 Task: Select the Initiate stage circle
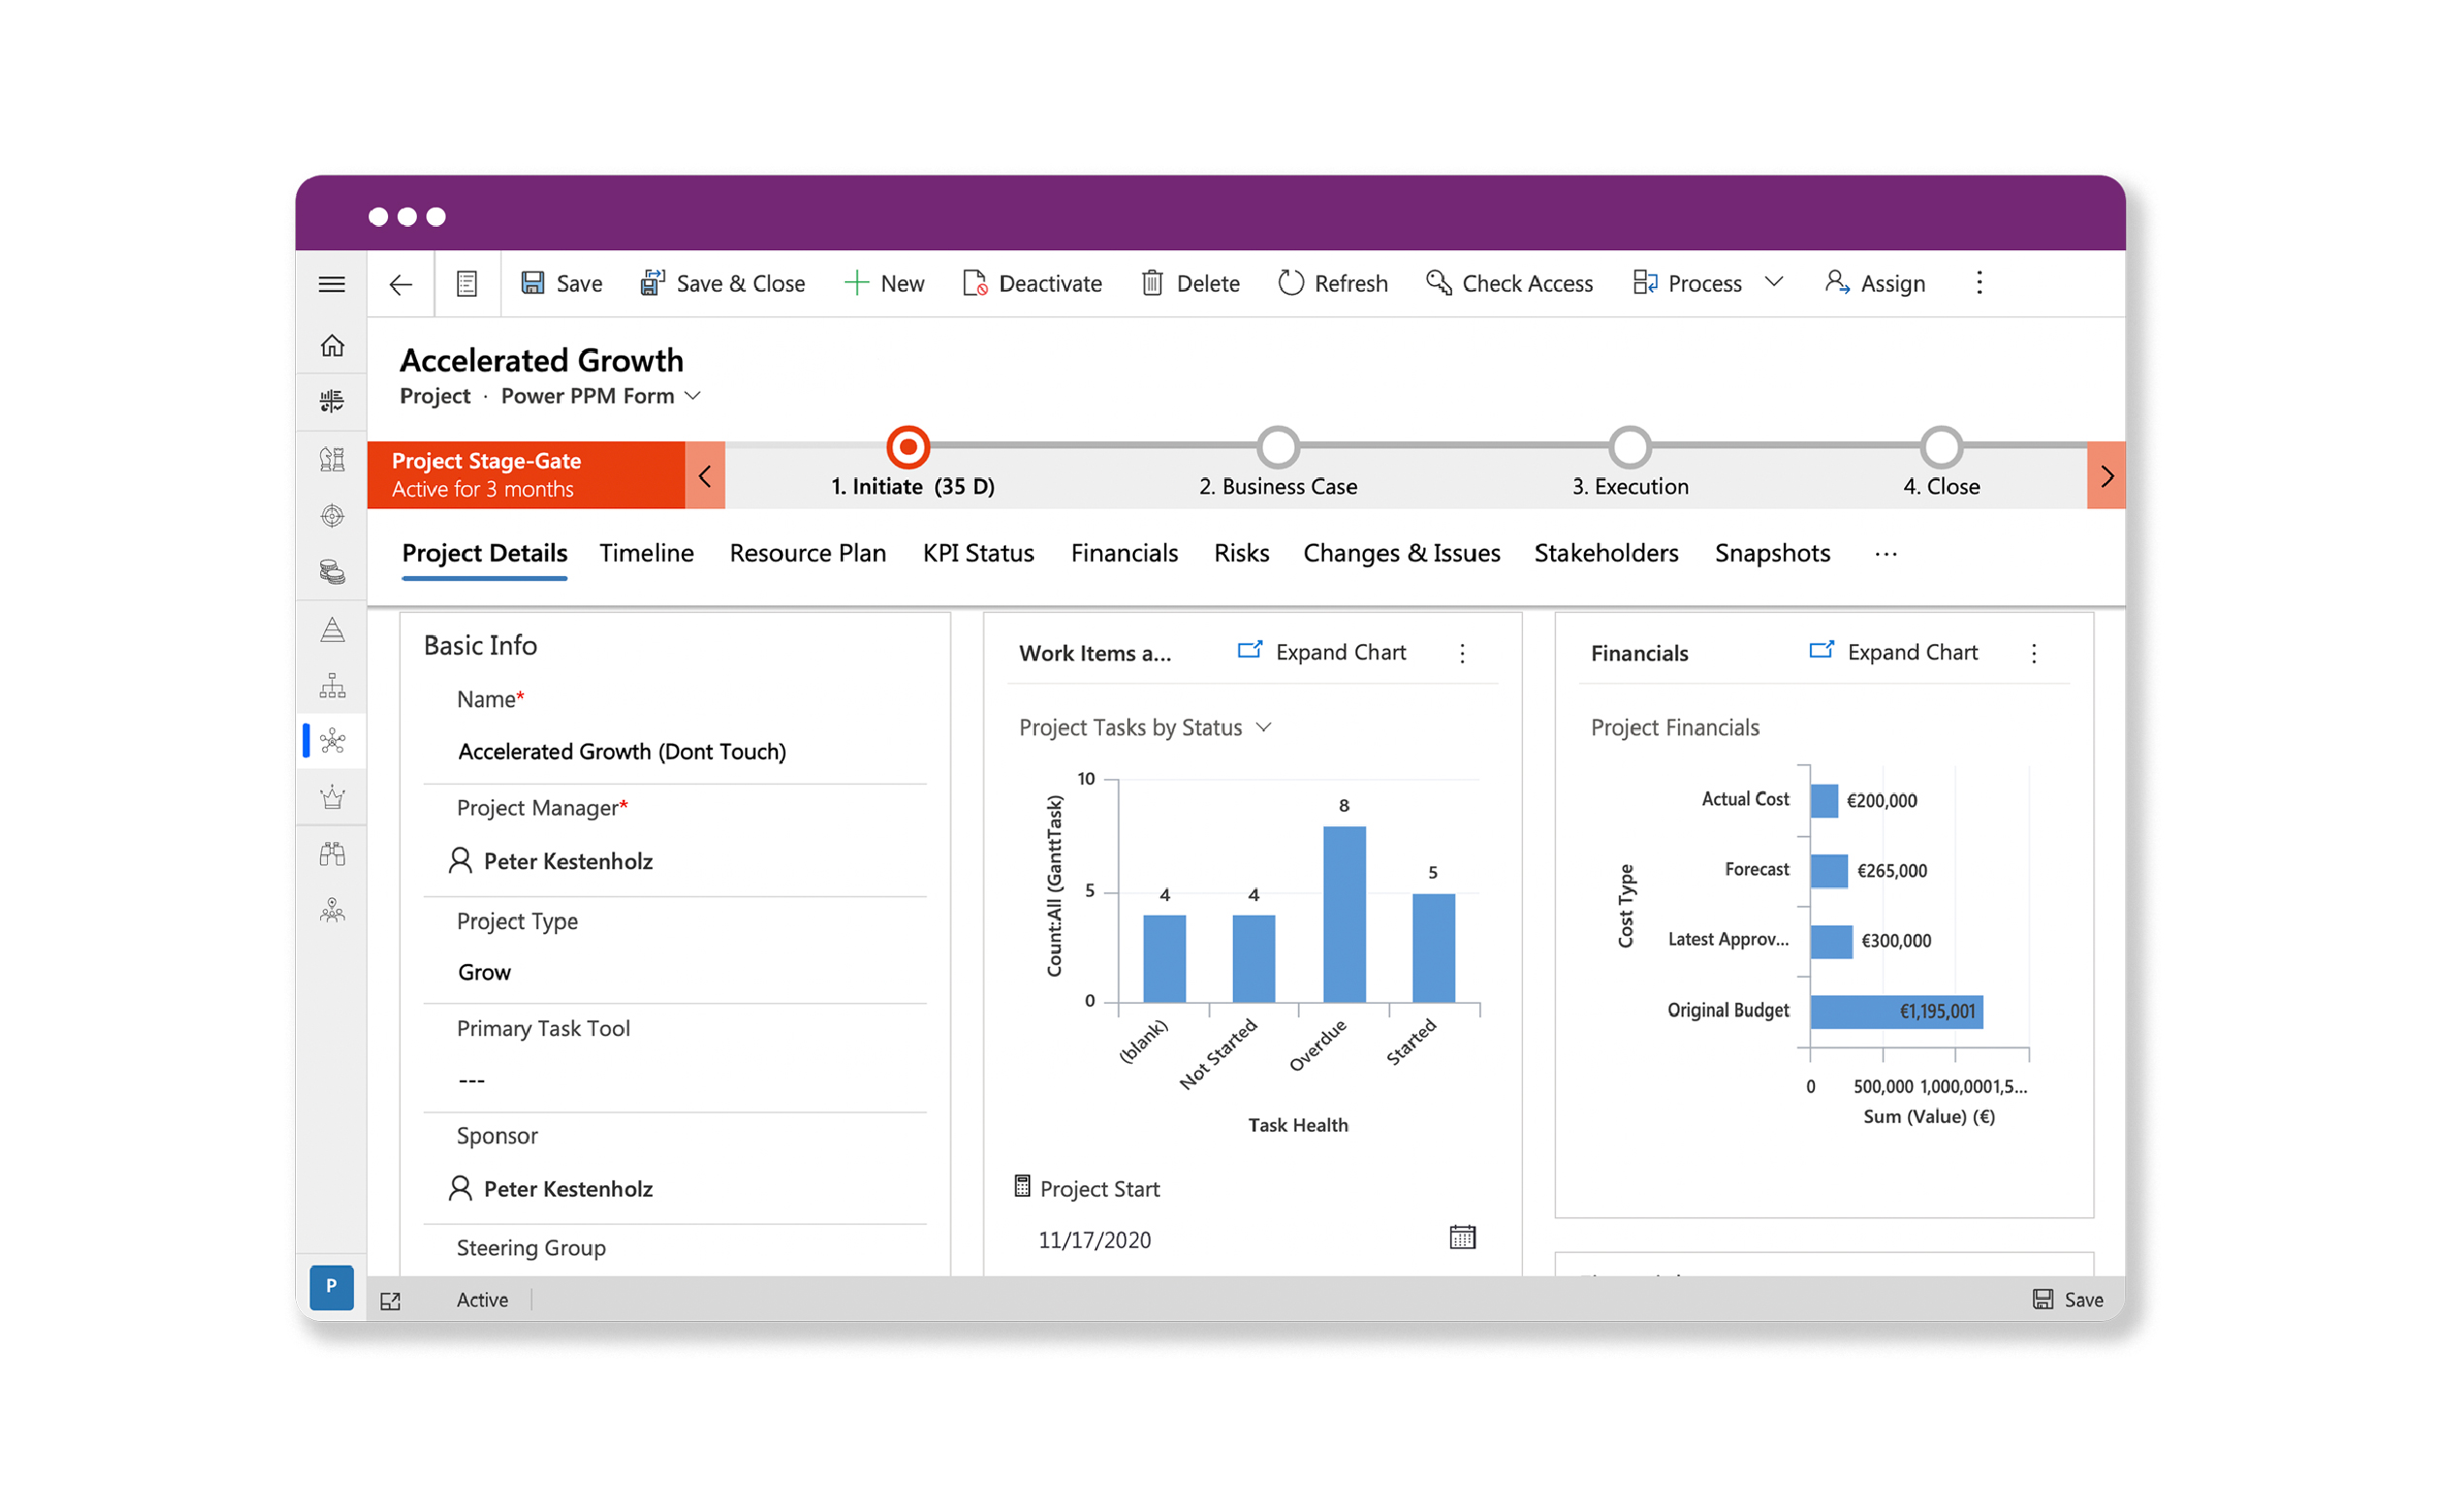(908, 447)
